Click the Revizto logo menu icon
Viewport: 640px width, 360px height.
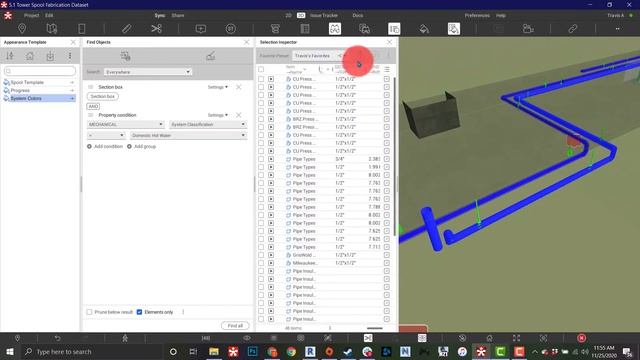coord(8,16)
